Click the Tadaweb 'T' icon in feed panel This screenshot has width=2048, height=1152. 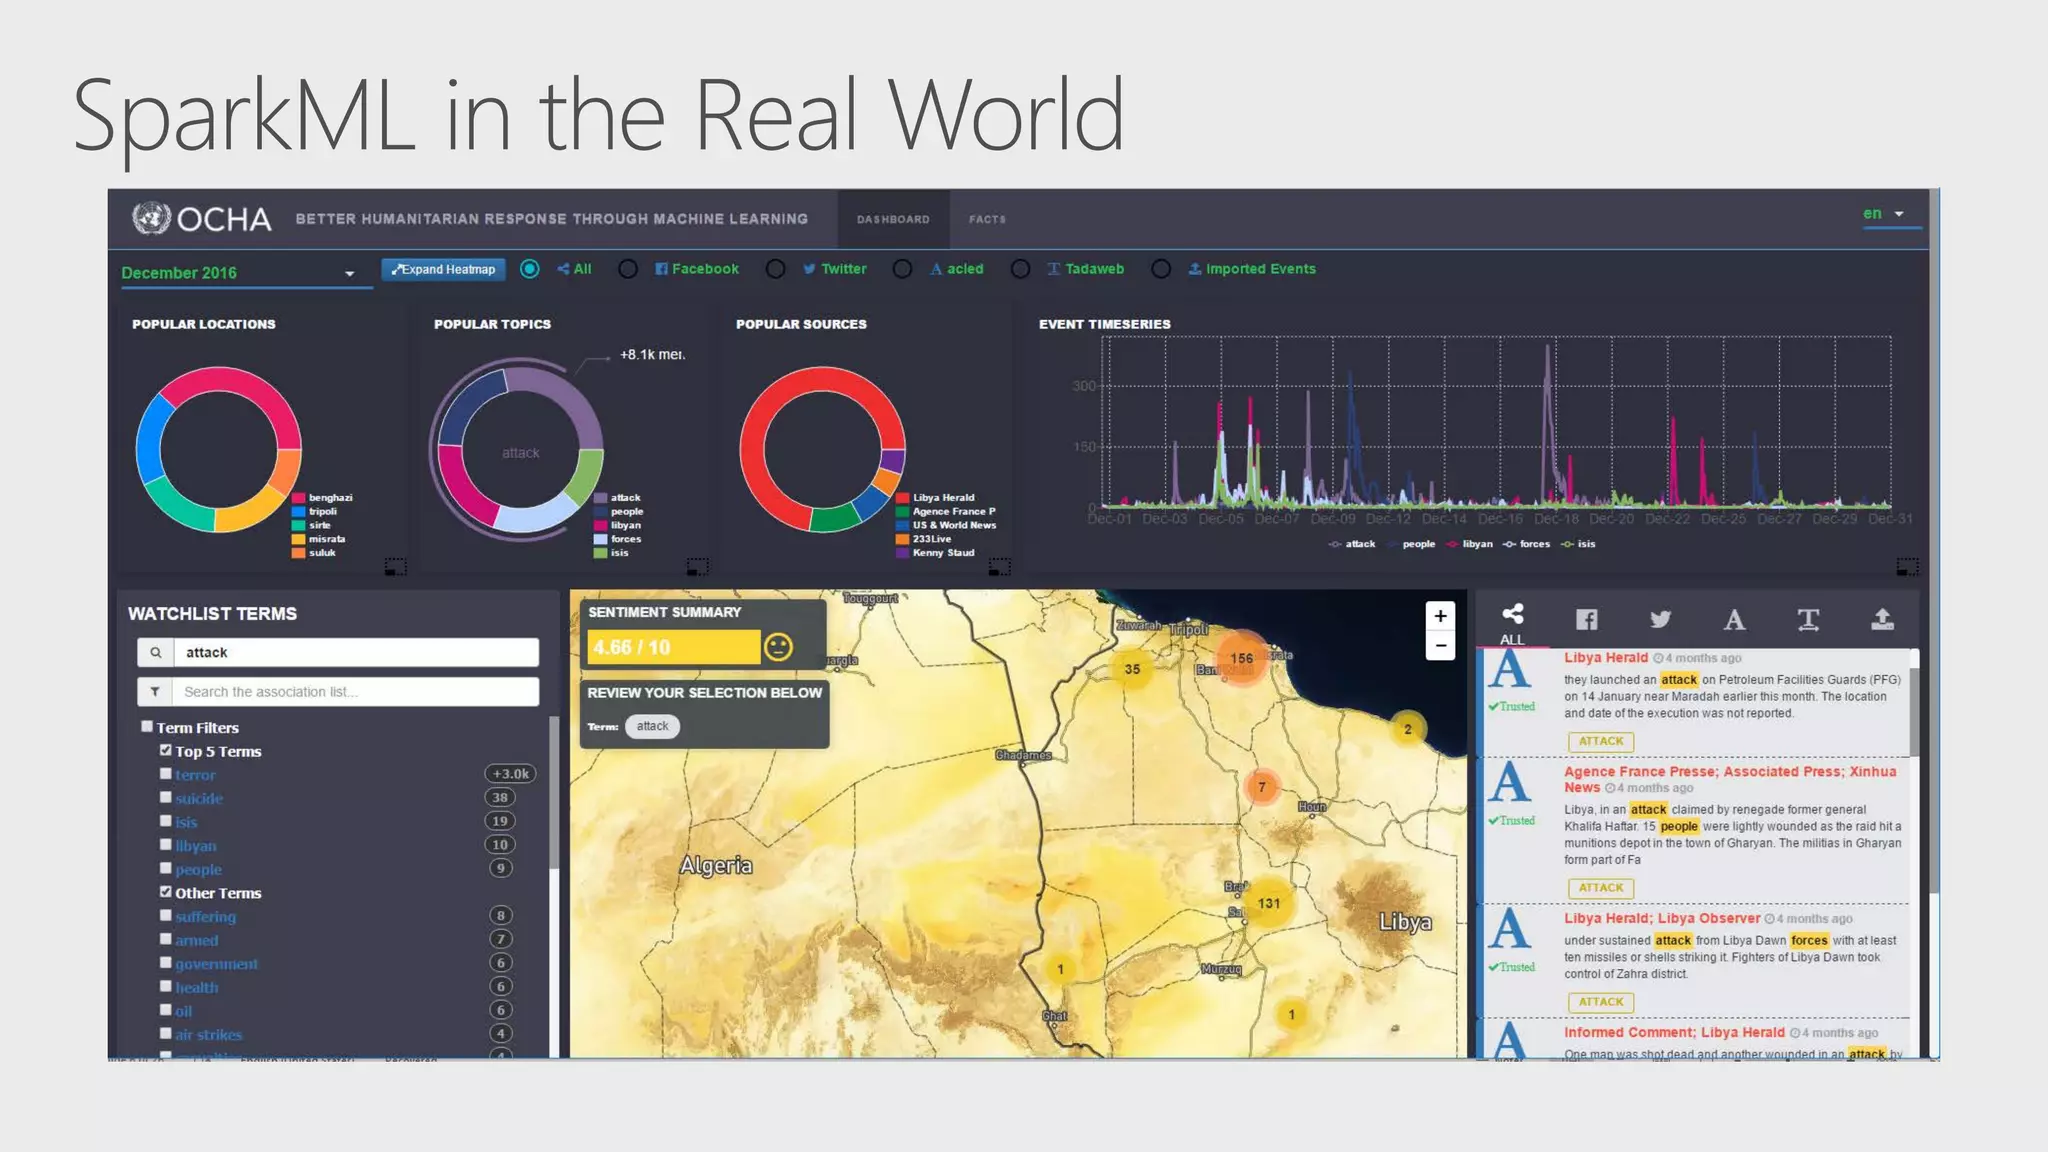[1808, 620]
